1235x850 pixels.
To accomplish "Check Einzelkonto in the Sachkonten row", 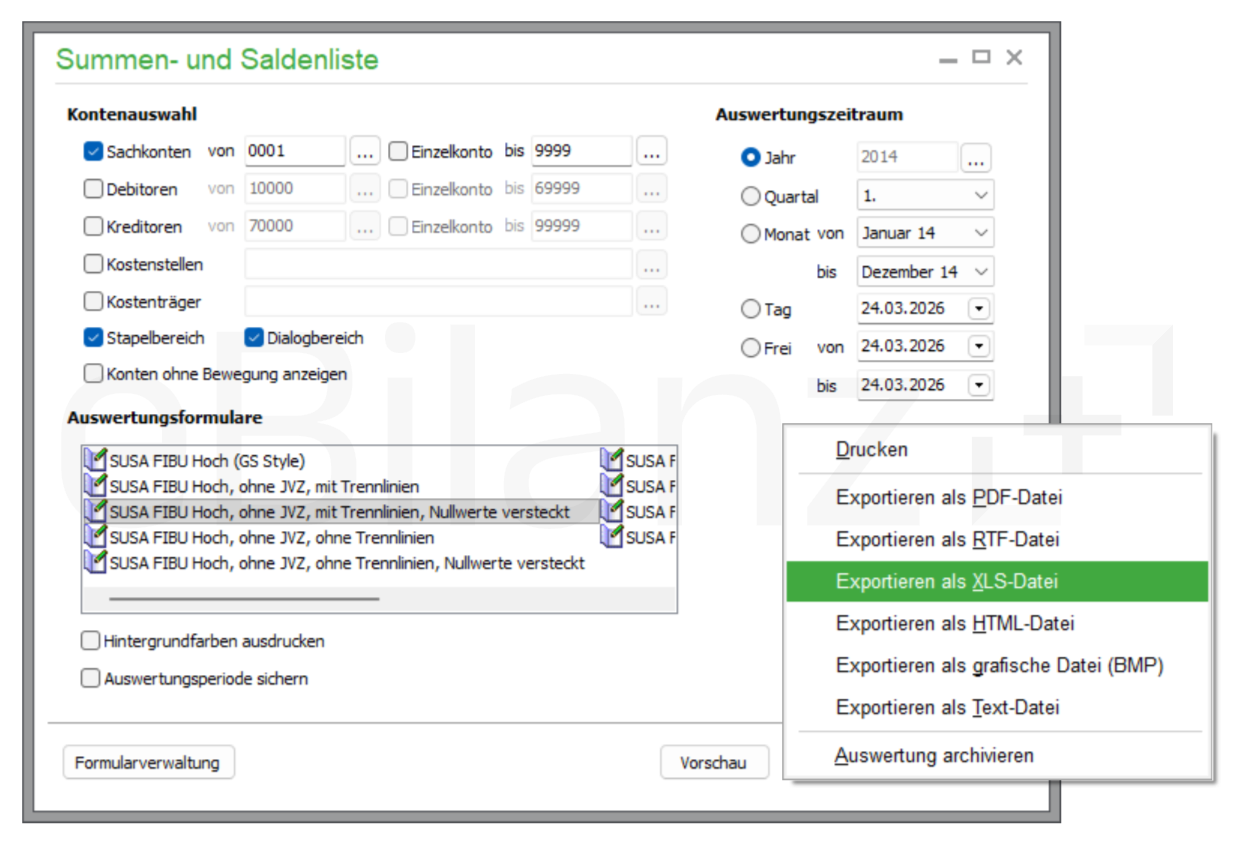I will point(398,152).
